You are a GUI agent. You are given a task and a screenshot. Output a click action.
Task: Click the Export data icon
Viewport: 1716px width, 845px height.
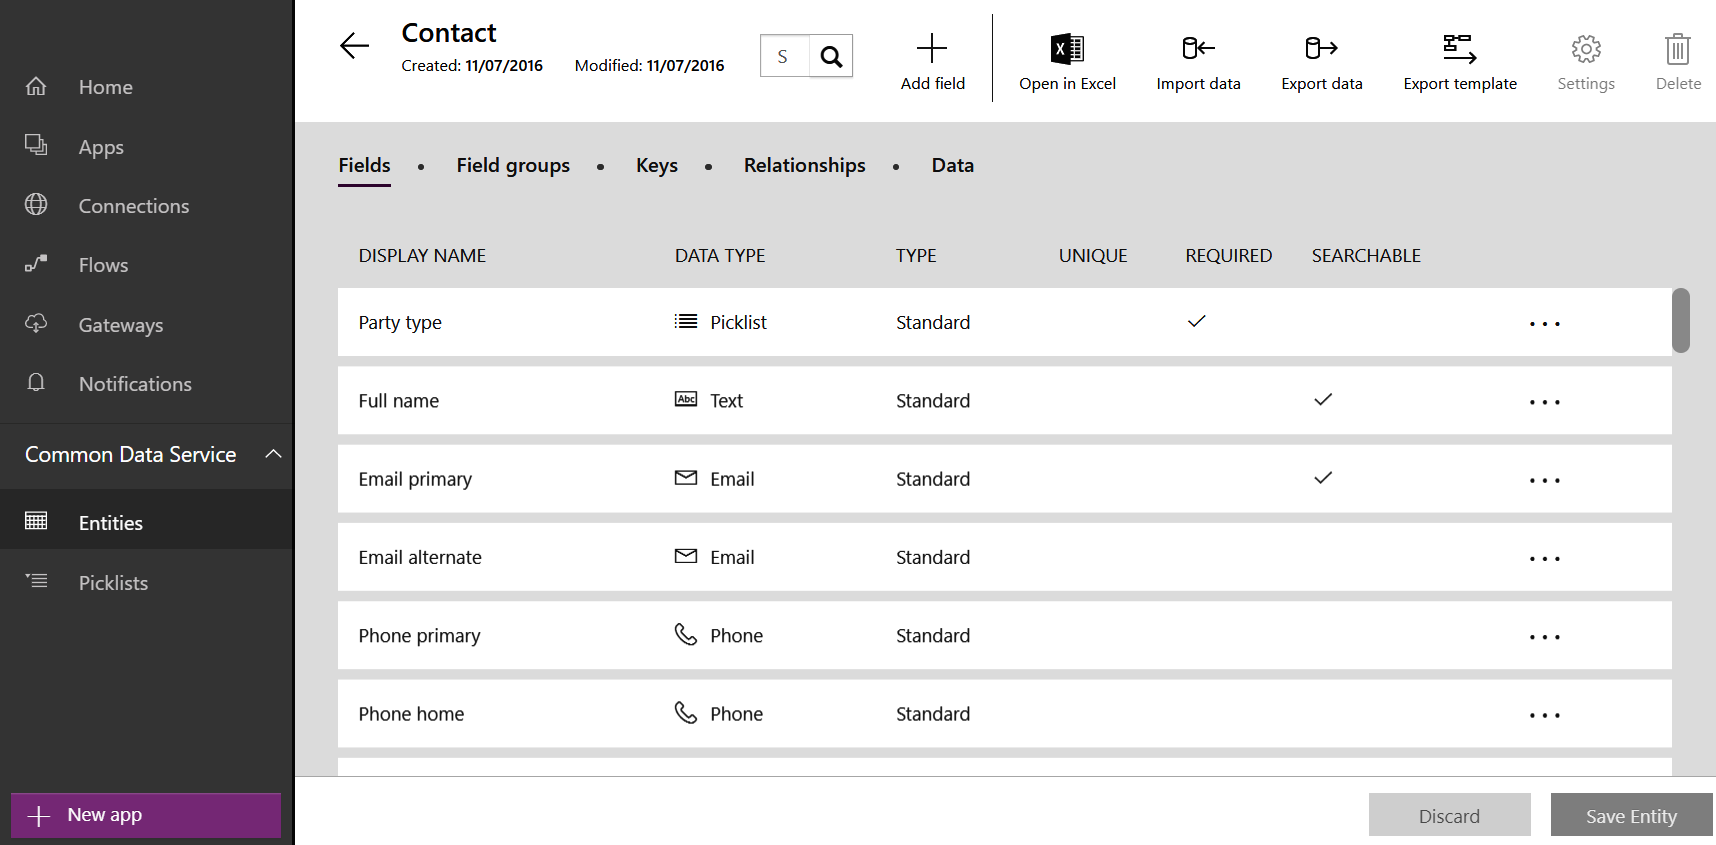pos(1321,48)
